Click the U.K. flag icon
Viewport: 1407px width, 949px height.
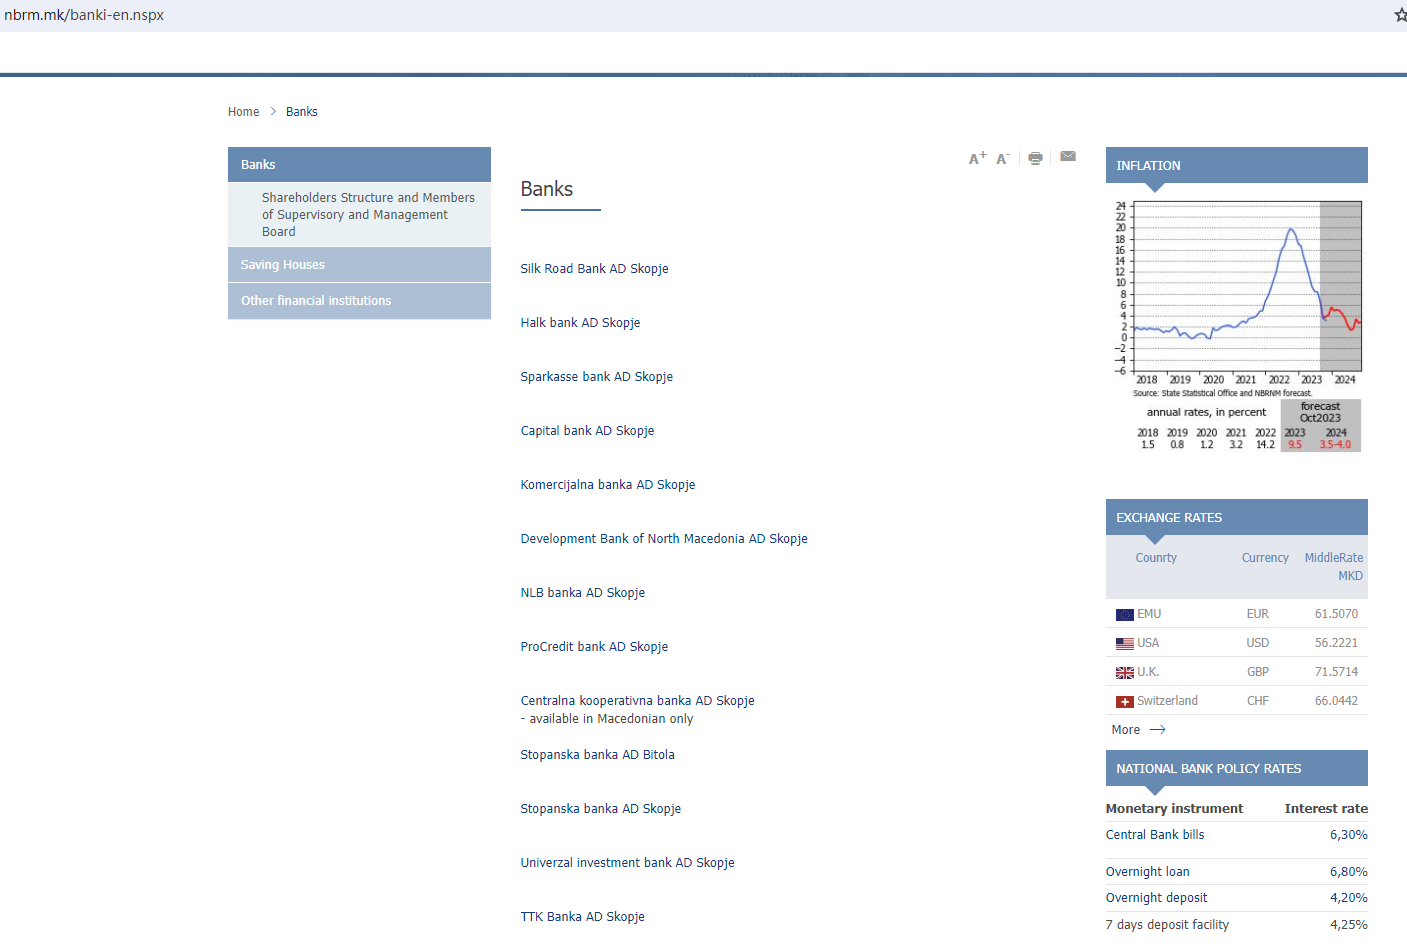(x=1125, y=673)
